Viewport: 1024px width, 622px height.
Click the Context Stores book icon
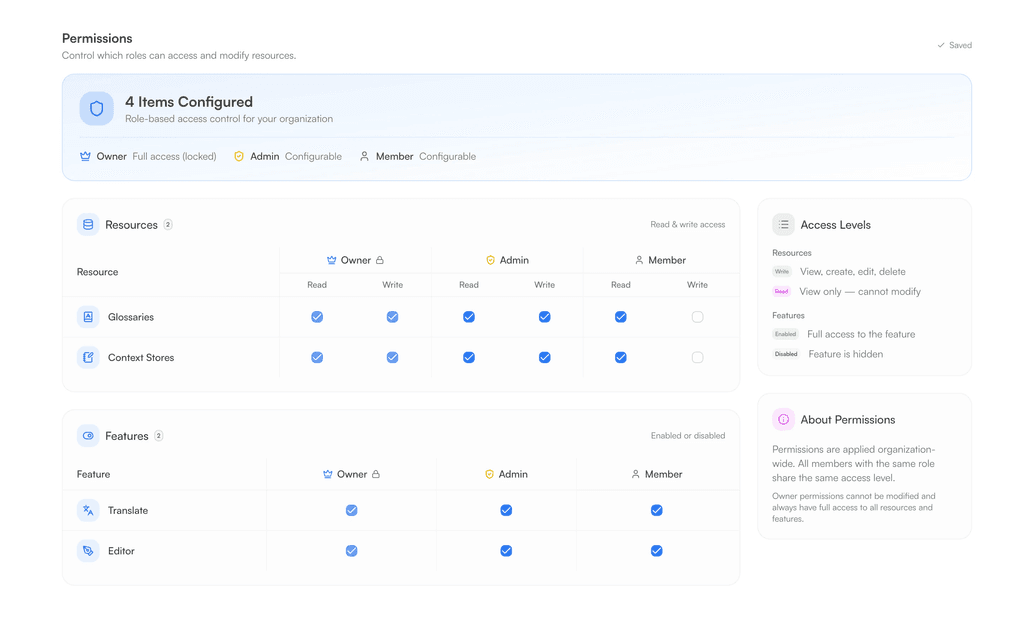[89, 357]
